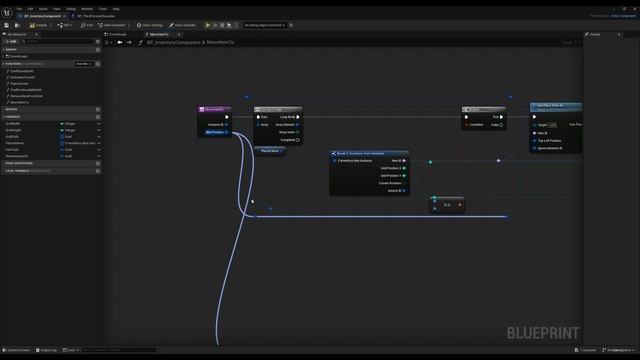640x360 pixels.
Task: Click the Stop simulation button
Action: tap(222, 25)
